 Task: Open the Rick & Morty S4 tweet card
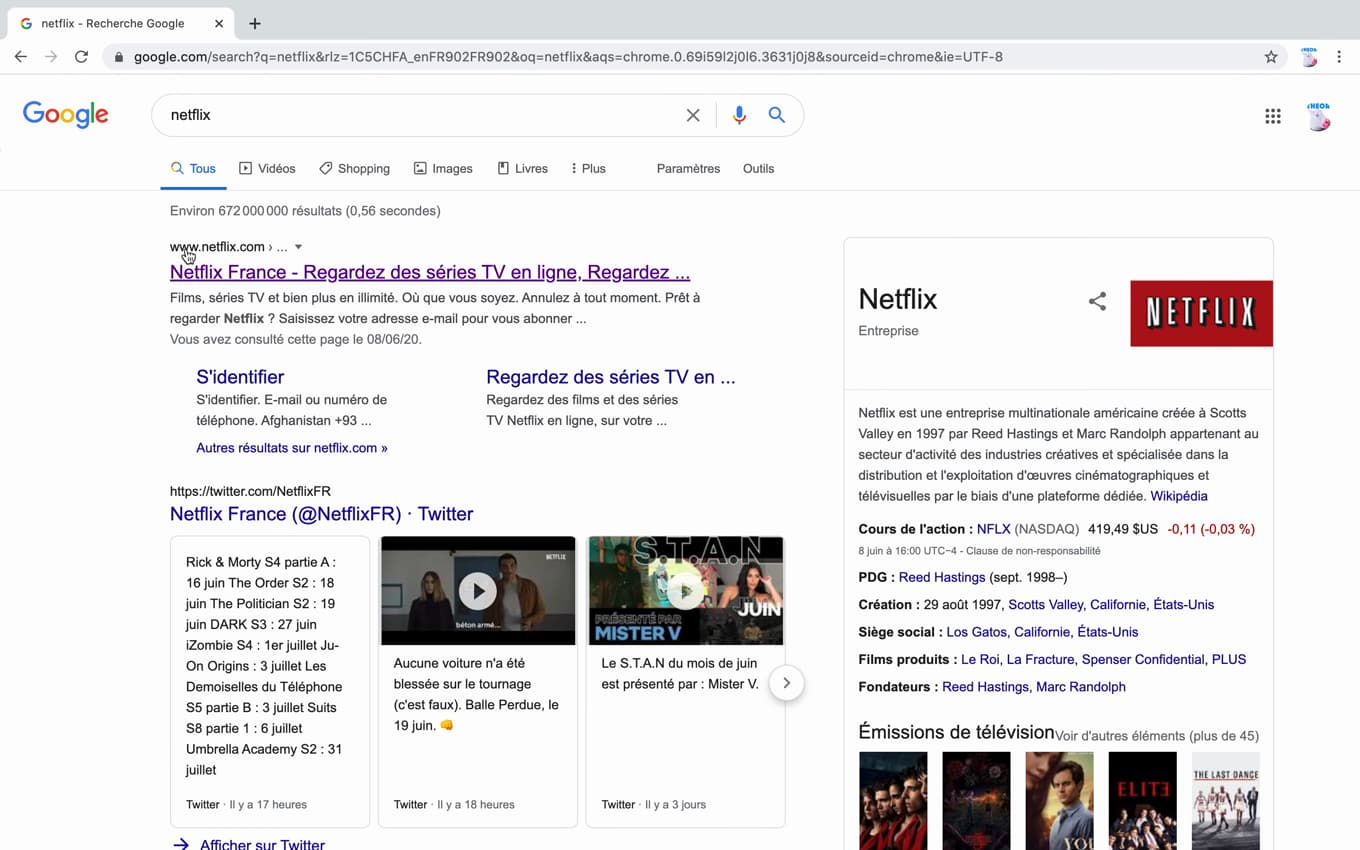[270, 682]
